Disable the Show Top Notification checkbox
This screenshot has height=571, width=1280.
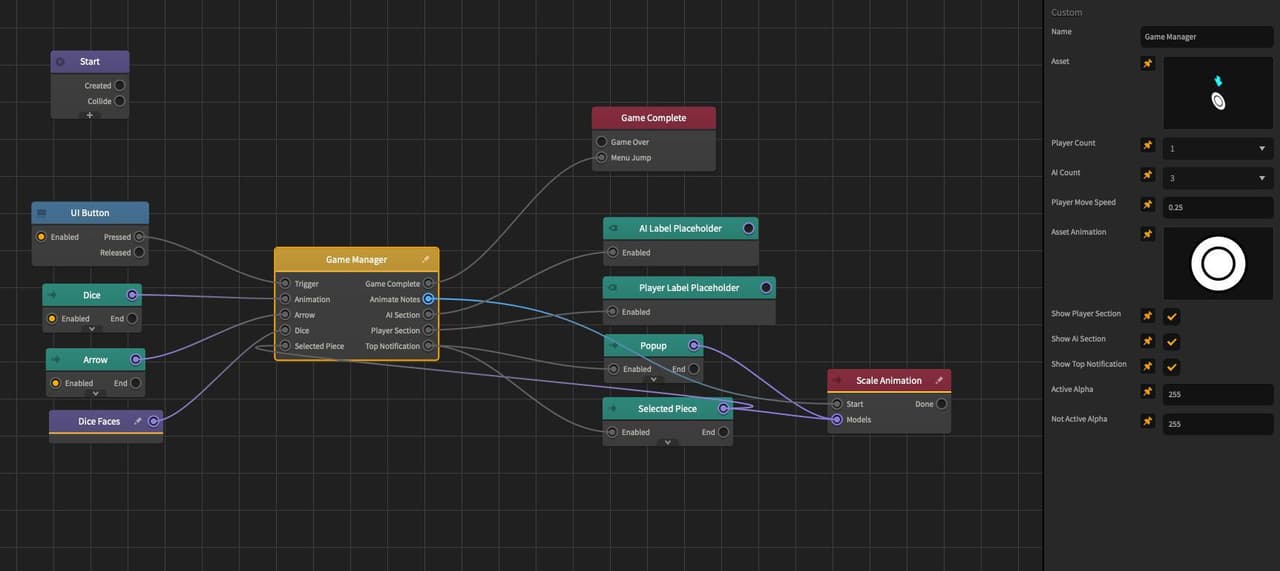point(1172,367)
